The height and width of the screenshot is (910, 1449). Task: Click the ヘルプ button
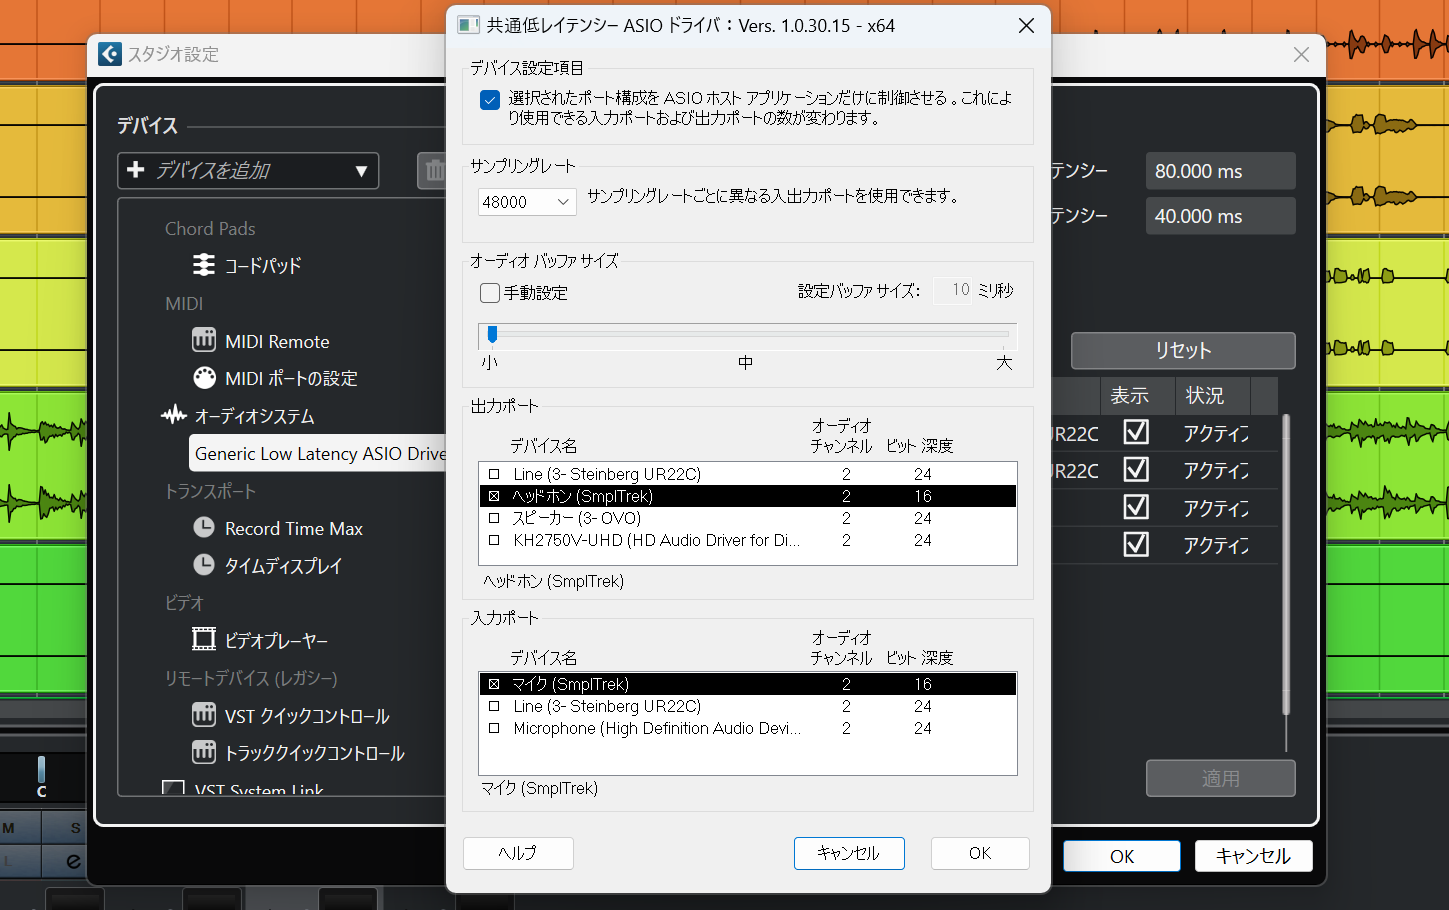click(518, 853)
